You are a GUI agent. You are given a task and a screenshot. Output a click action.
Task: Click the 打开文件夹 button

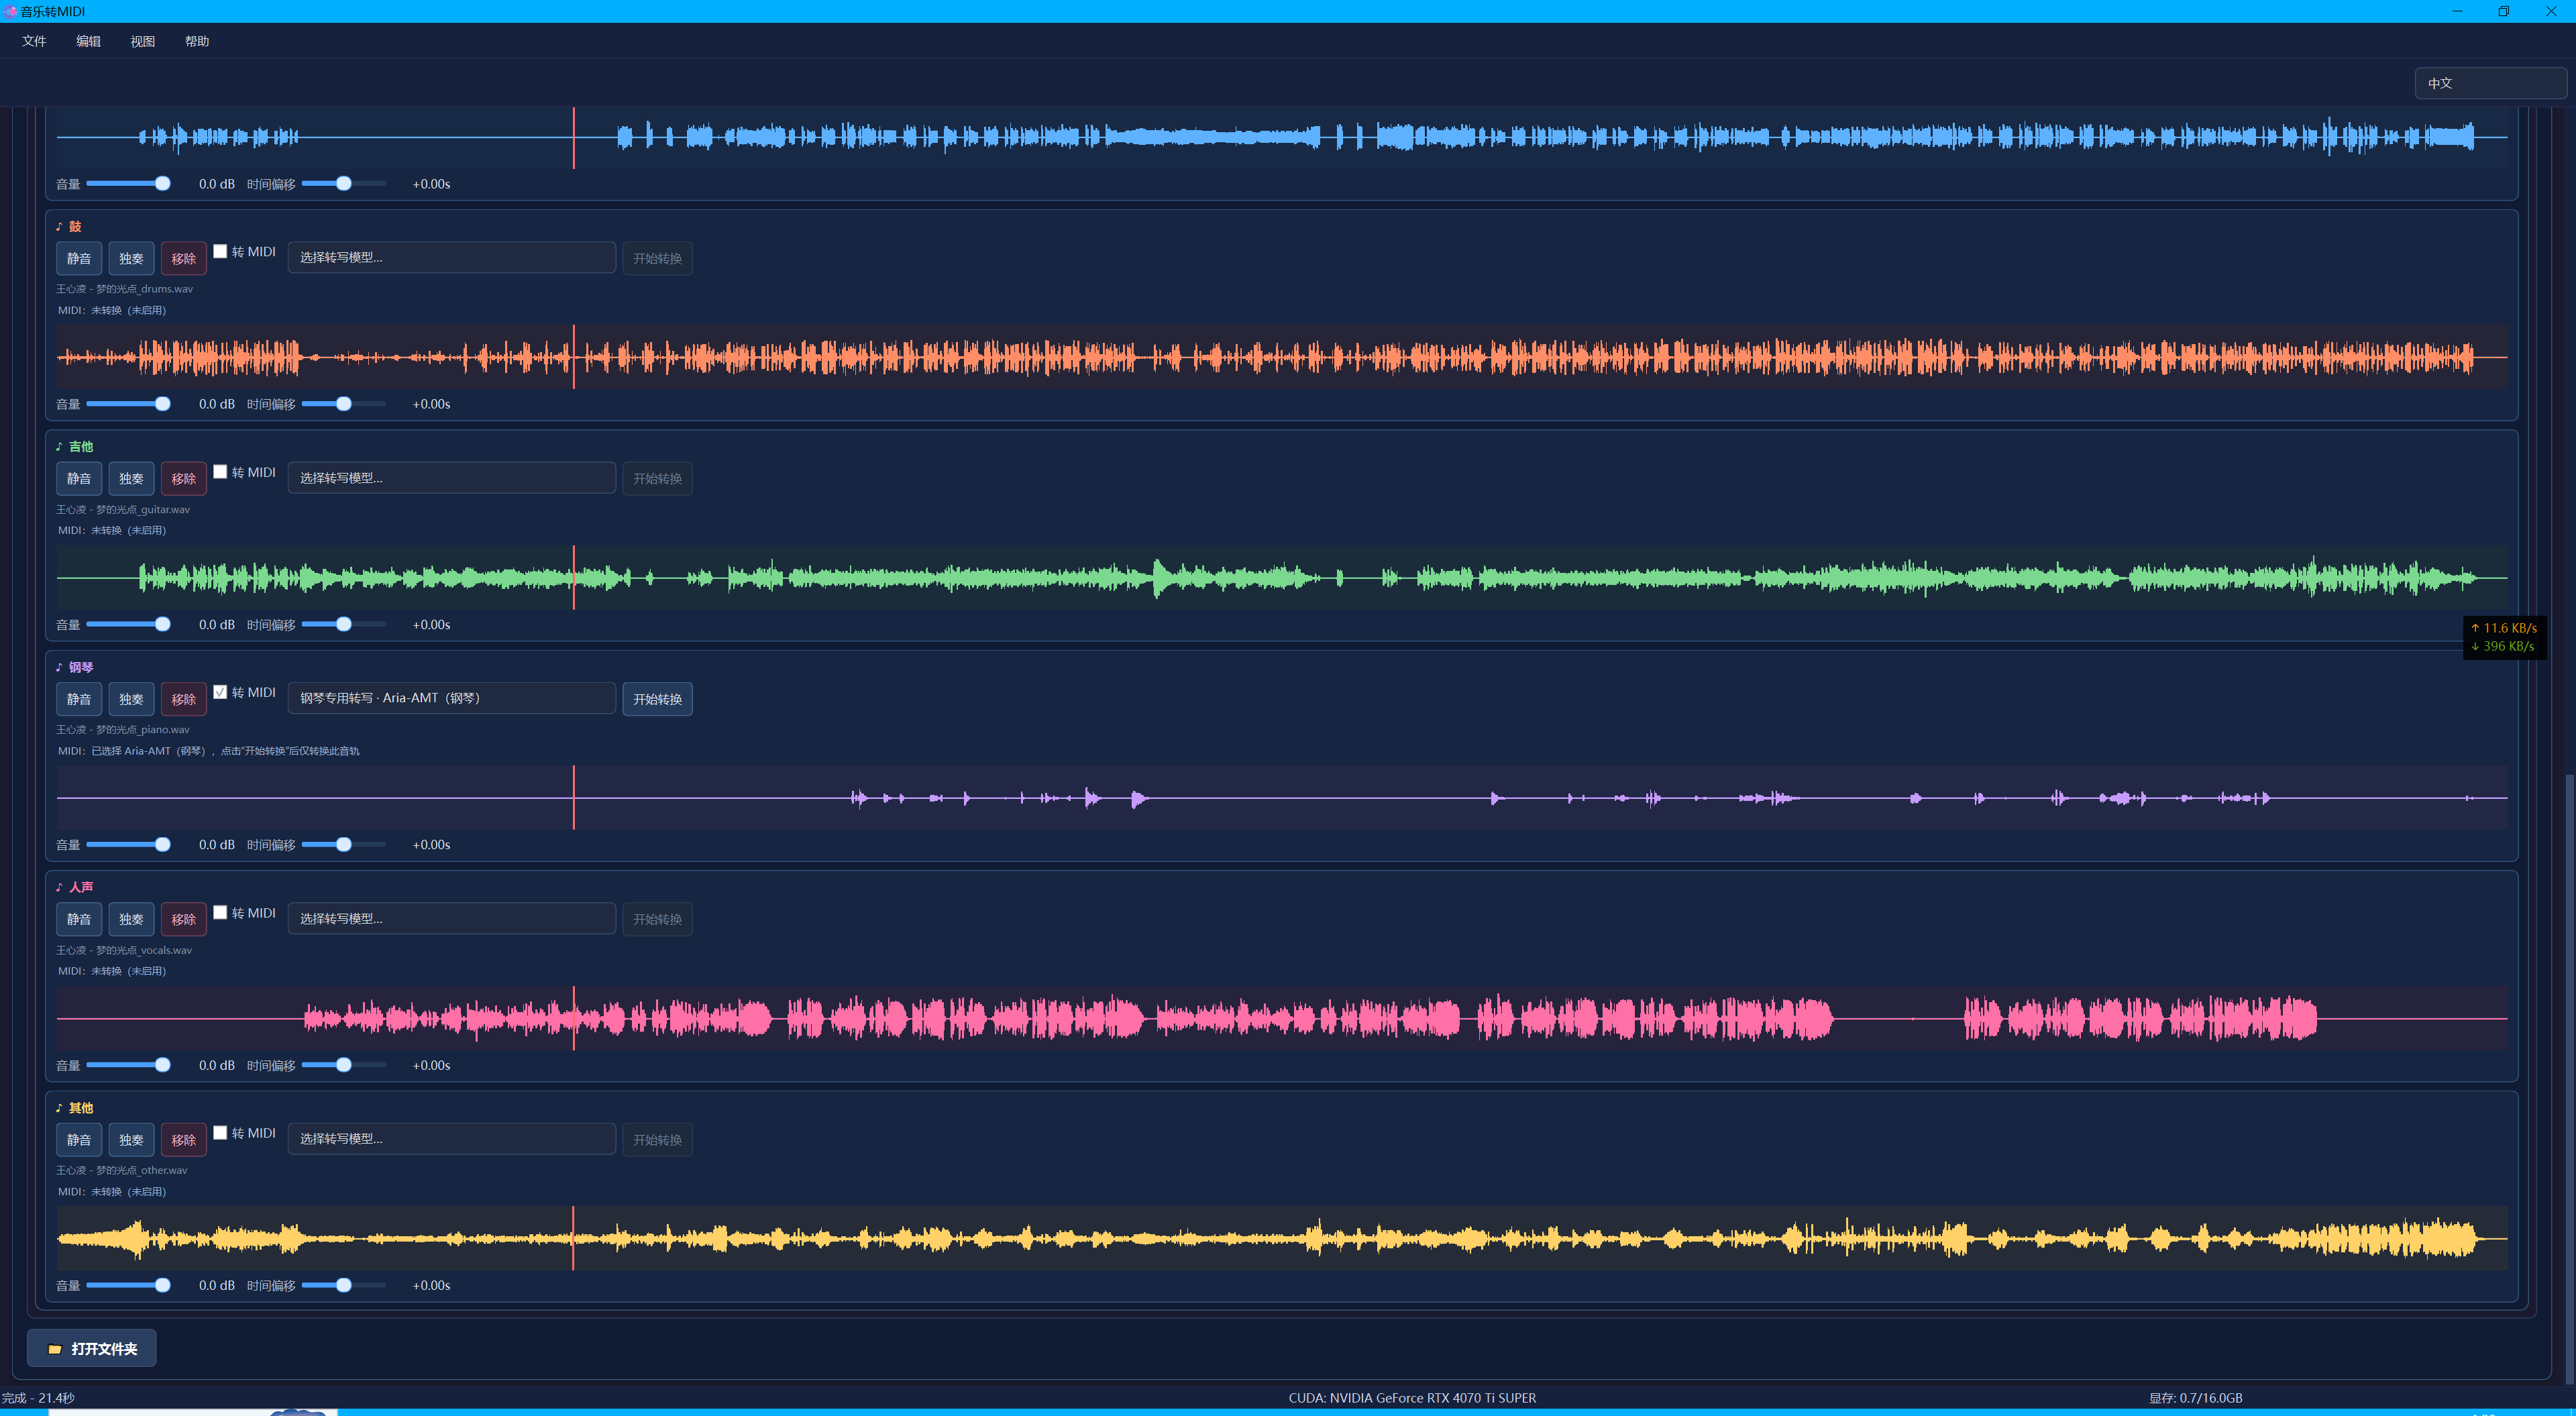click(91, 1348)
